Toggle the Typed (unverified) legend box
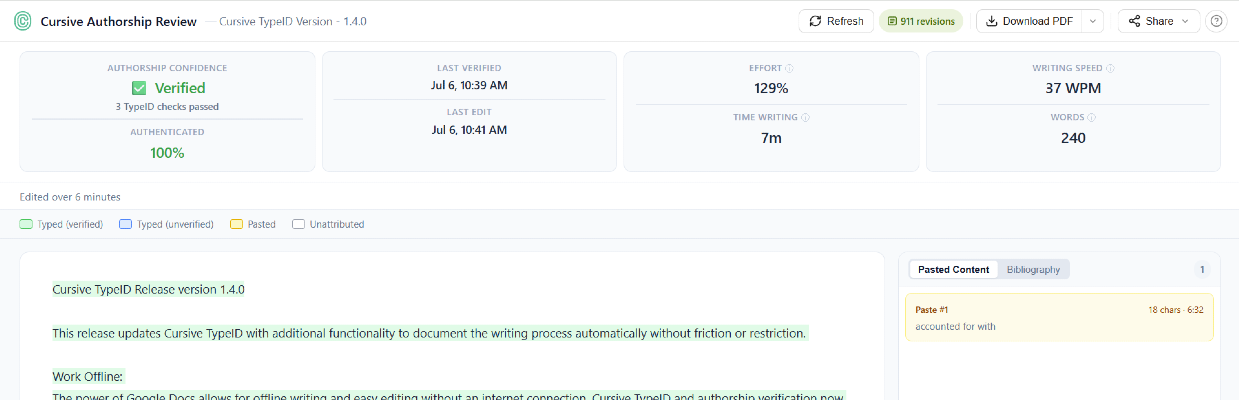The height and width of the screenshot is (400, 1239). click(x=125, y=225)
